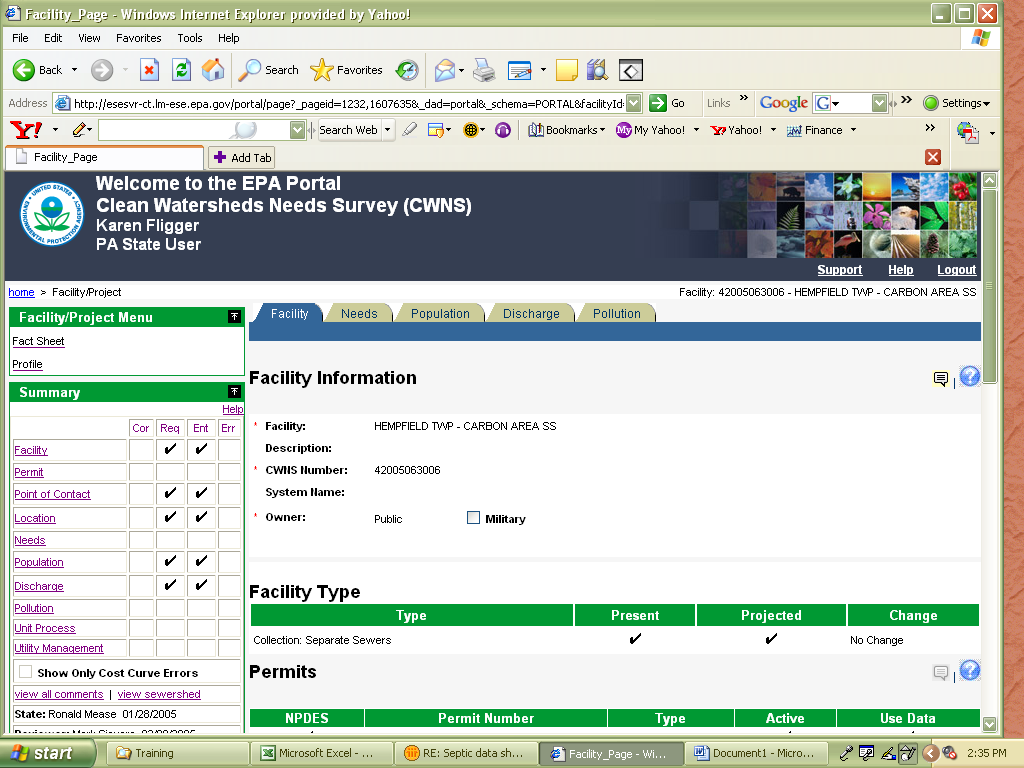This screenshot has height=768, width=1024.
Task: Open Yahoo search field dropdown arrow
Action: coord(297,130)
